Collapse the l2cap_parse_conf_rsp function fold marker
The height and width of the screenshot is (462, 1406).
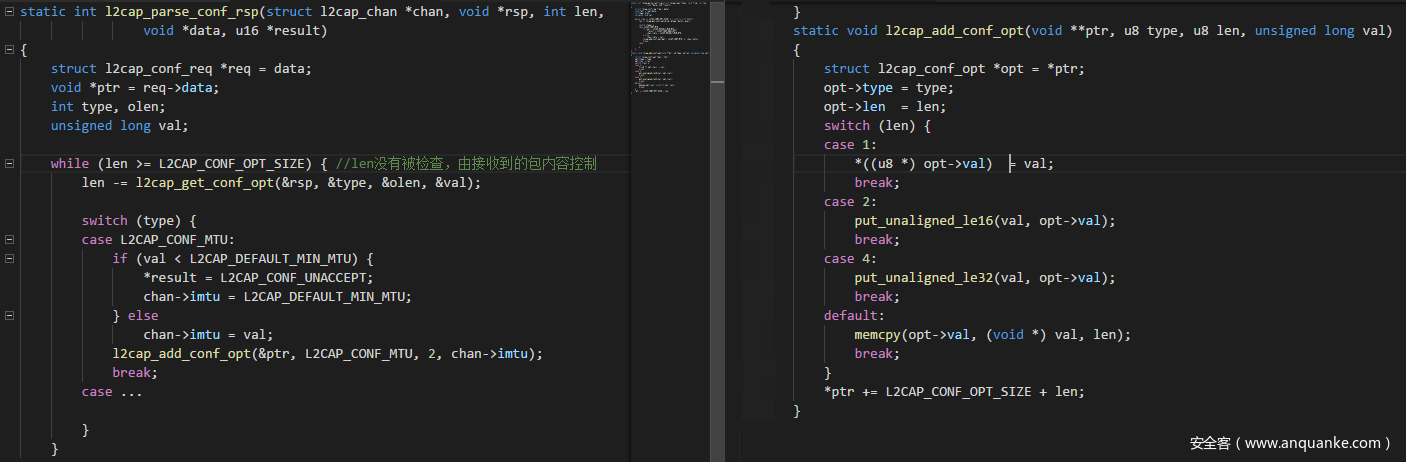tap(9, 12)
